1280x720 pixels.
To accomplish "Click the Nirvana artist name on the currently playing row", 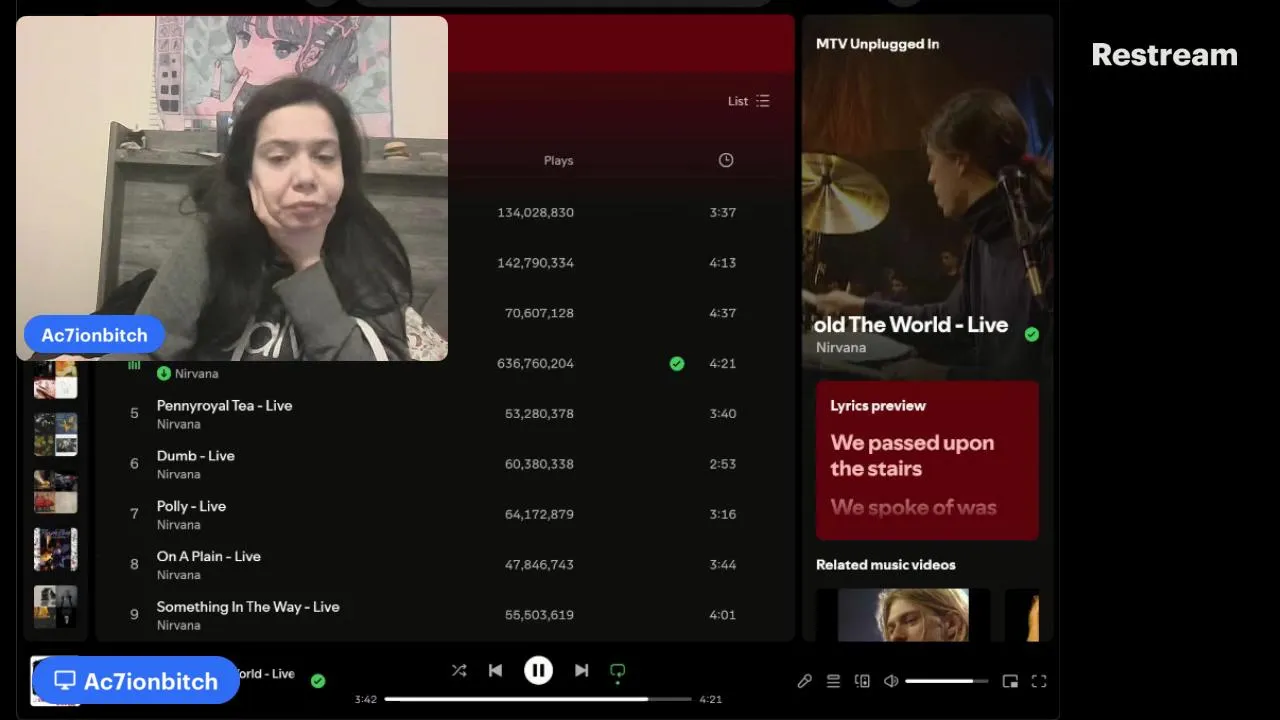I will 197,373.
